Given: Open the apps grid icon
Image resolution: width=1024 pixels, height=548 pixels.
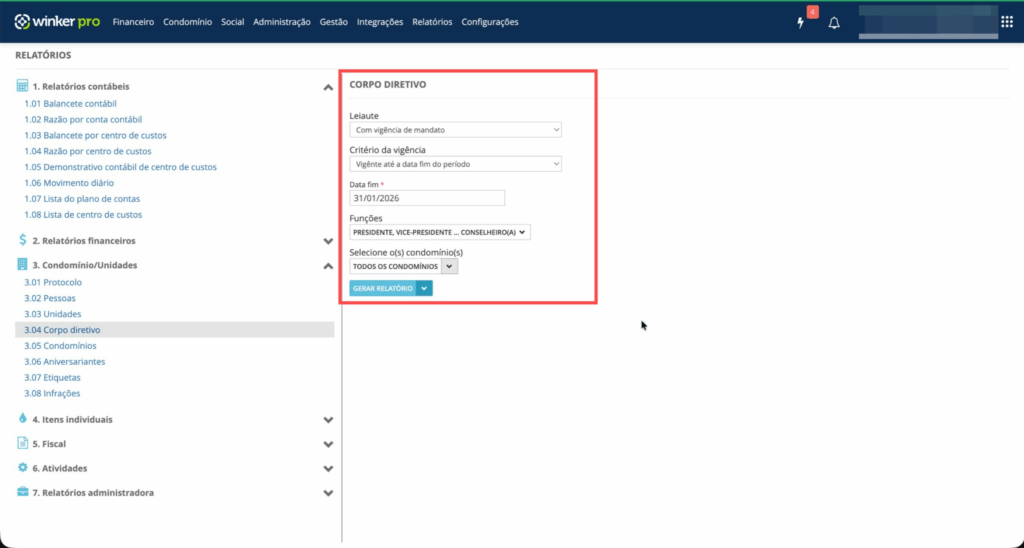Looking at the screenshot, I should (1007, 22).
